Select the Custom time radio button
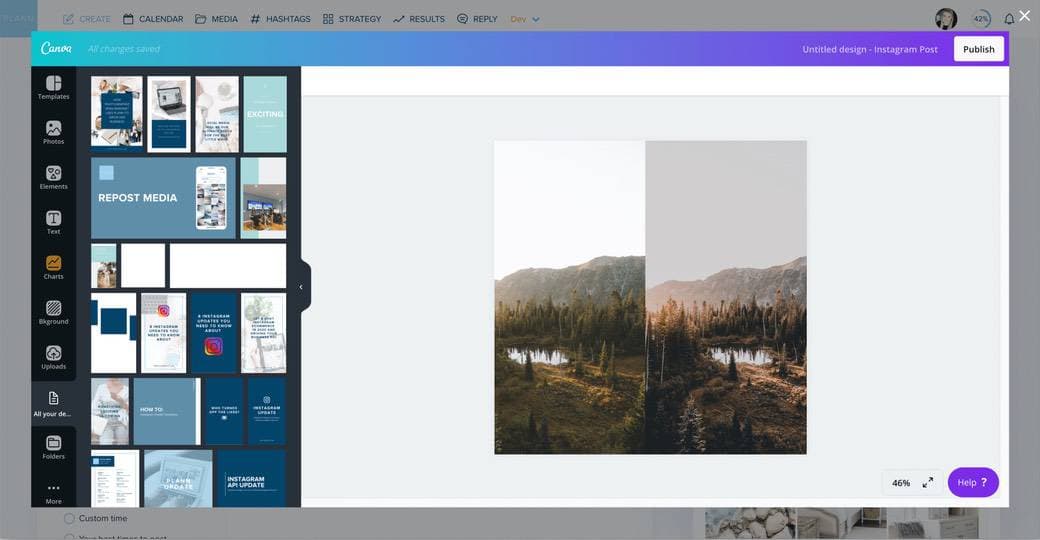 point(69,518)
